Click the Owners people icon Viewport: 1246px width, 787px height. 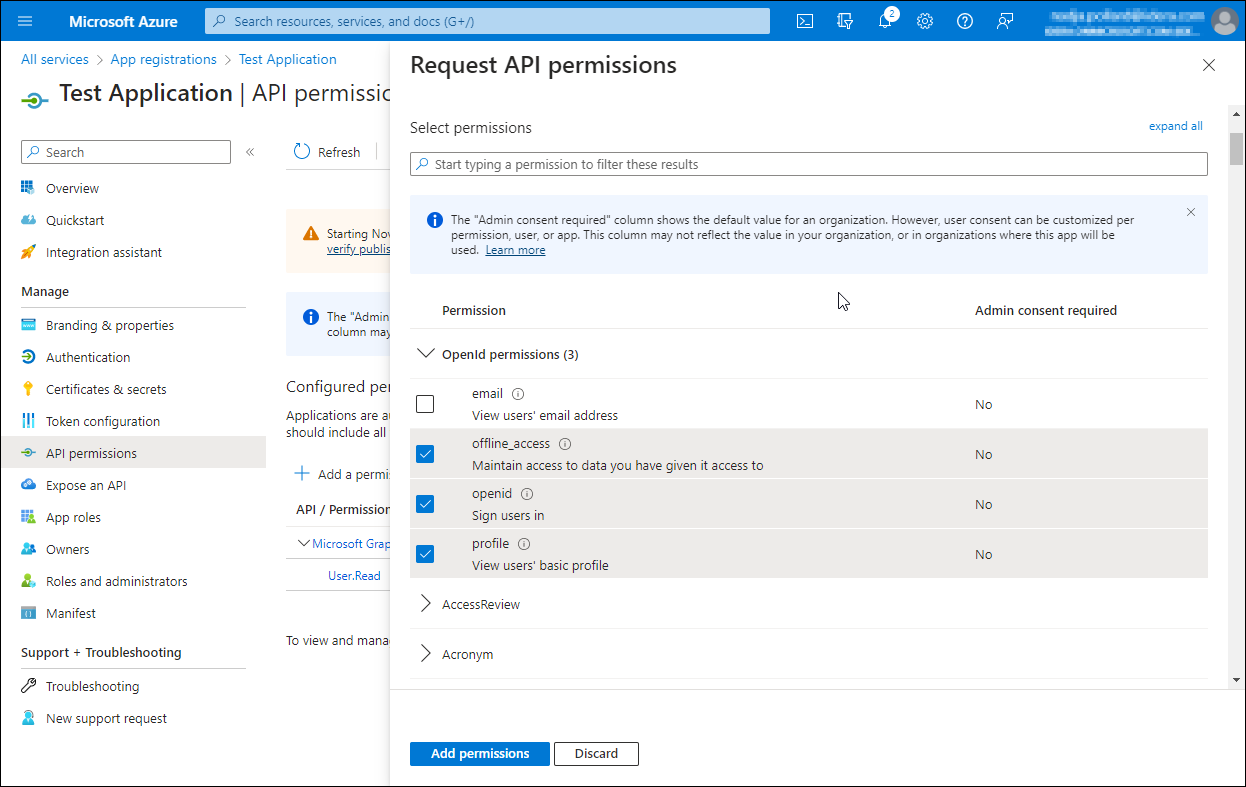(28, 549)
